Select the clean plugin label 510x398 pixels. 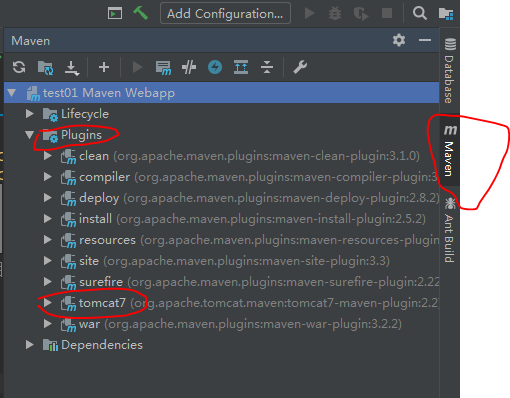94,156
